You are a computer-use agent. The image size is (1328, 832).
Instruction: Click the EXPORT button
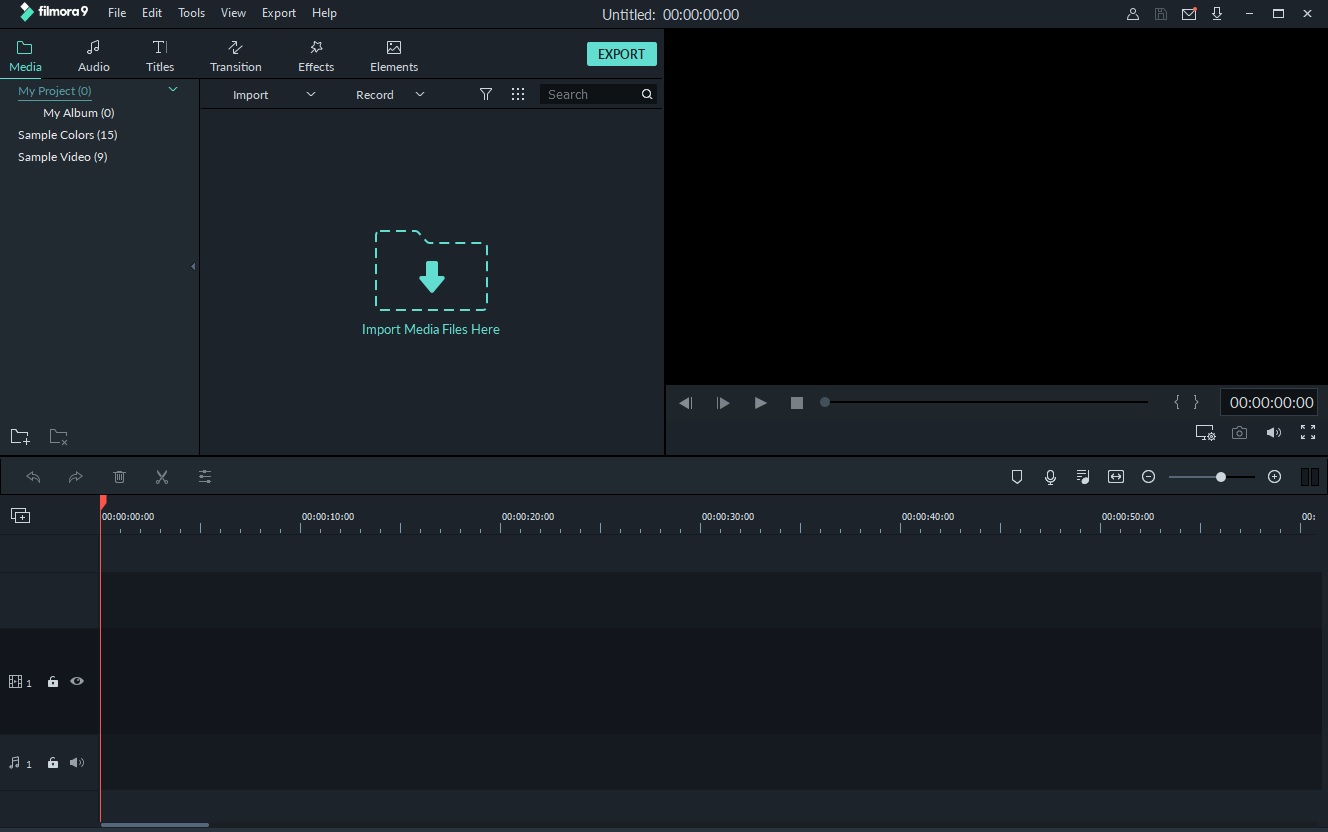click(x=621, y=54)
